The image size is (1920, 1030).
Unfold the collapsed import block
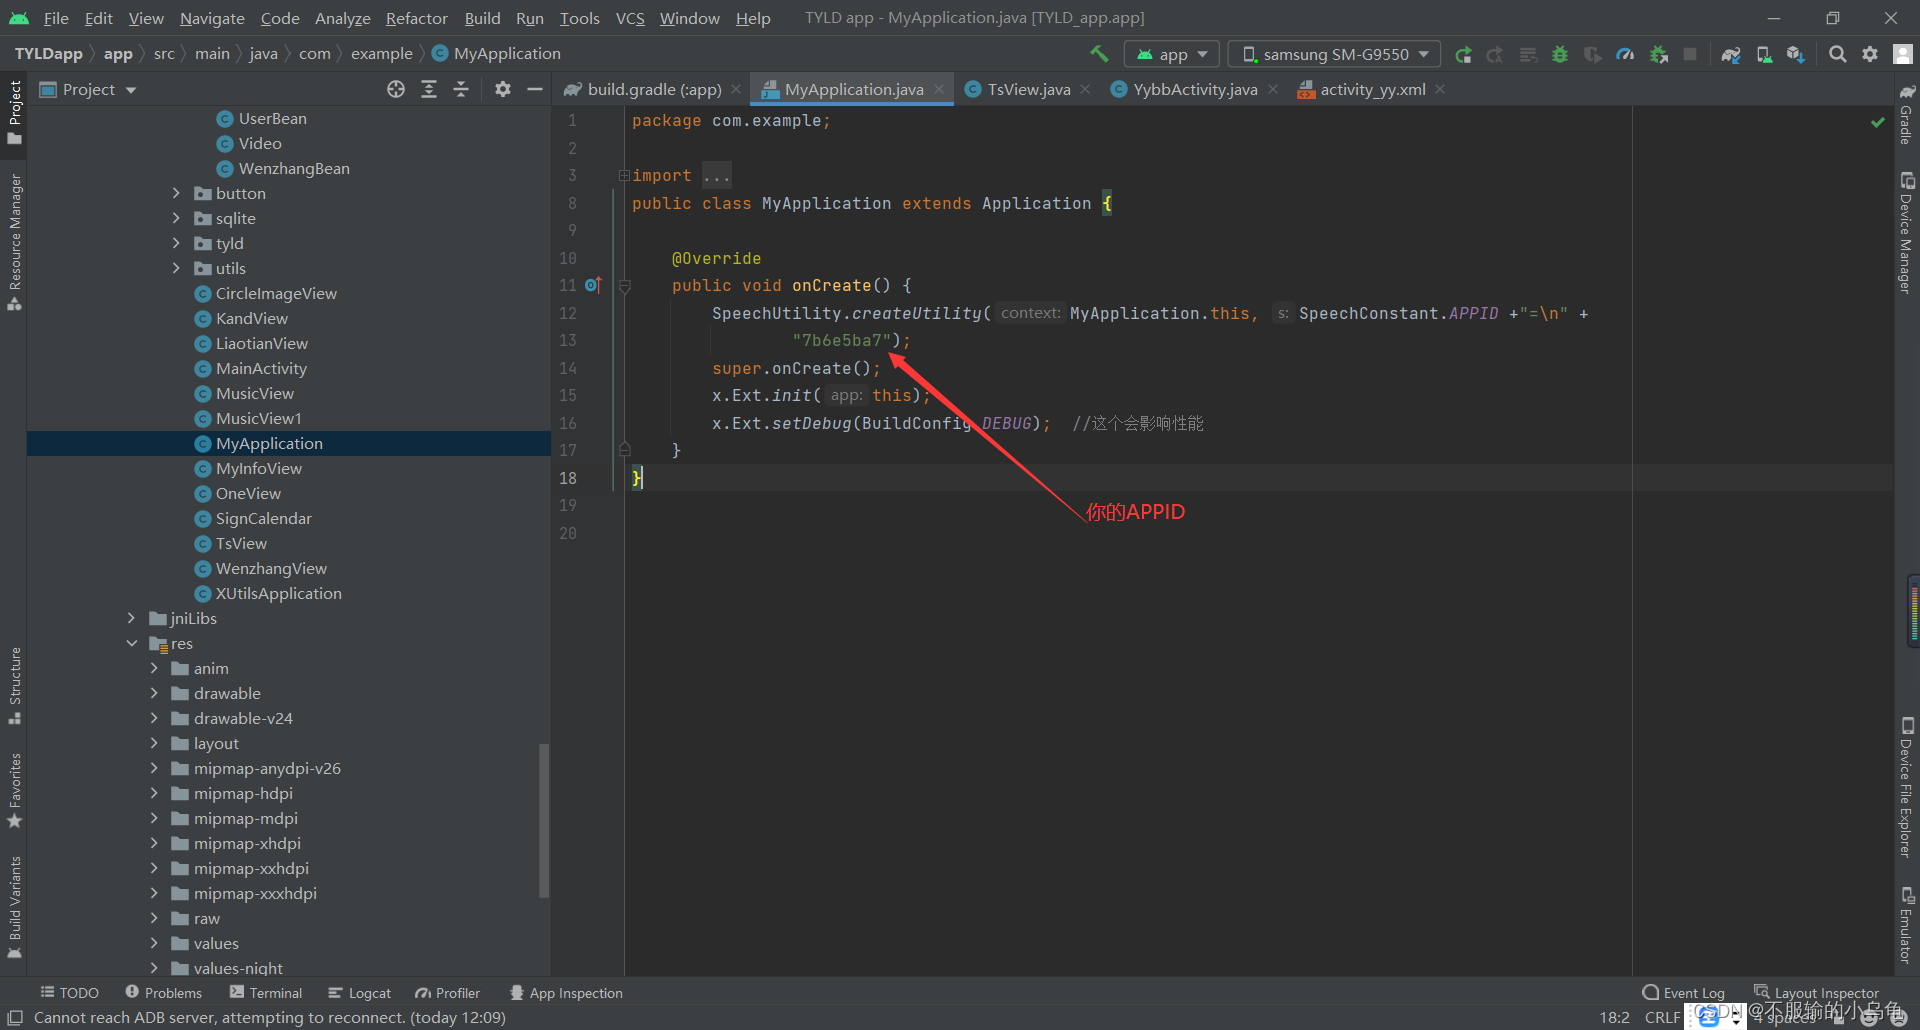[x=624, y=176]
